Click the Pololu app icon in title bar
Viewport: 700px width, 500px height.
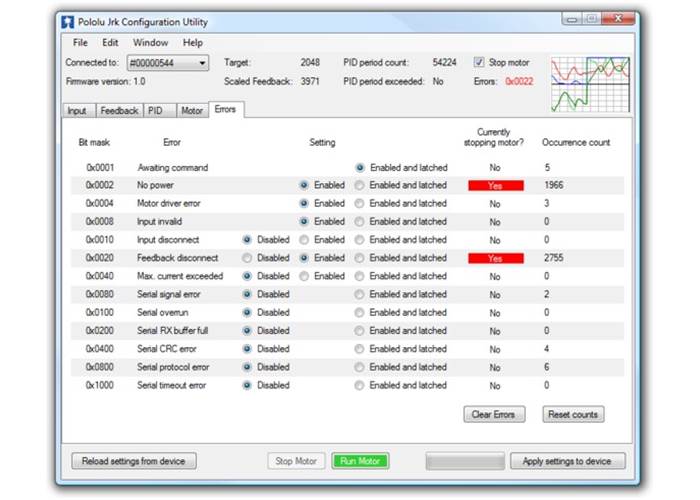tap(67, 20)
